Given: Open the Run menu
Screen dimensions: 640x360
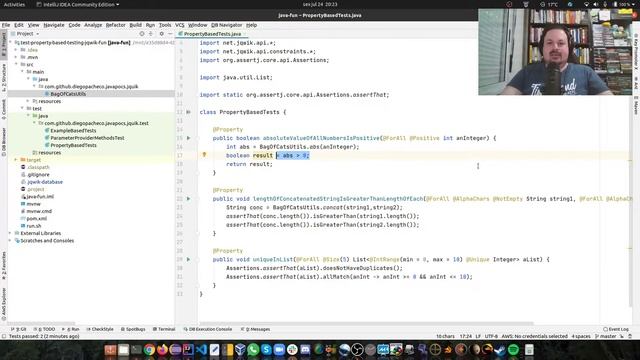Looking at the screenshot, I should [150, 25].
